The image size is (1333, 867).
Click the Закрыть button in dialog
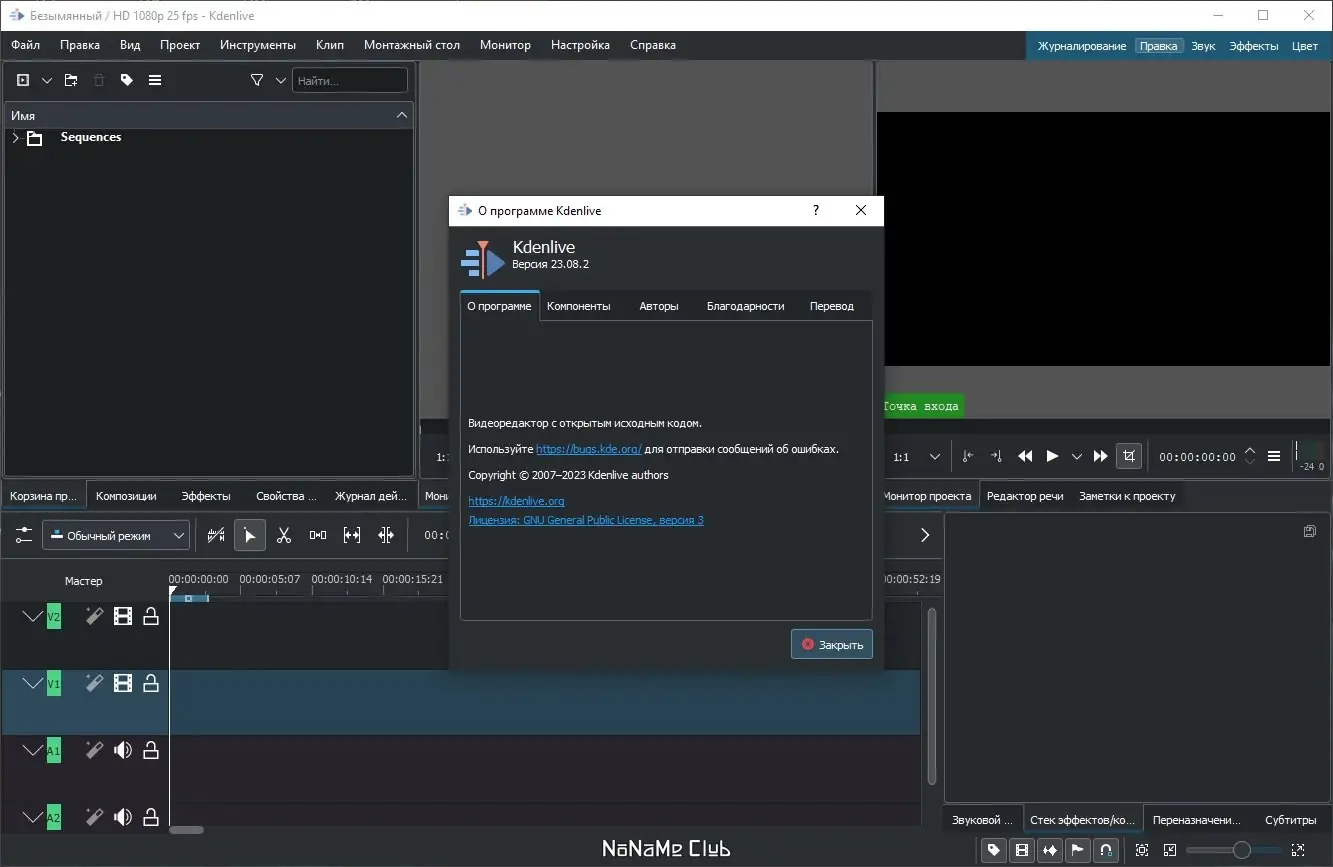(831, 645)
